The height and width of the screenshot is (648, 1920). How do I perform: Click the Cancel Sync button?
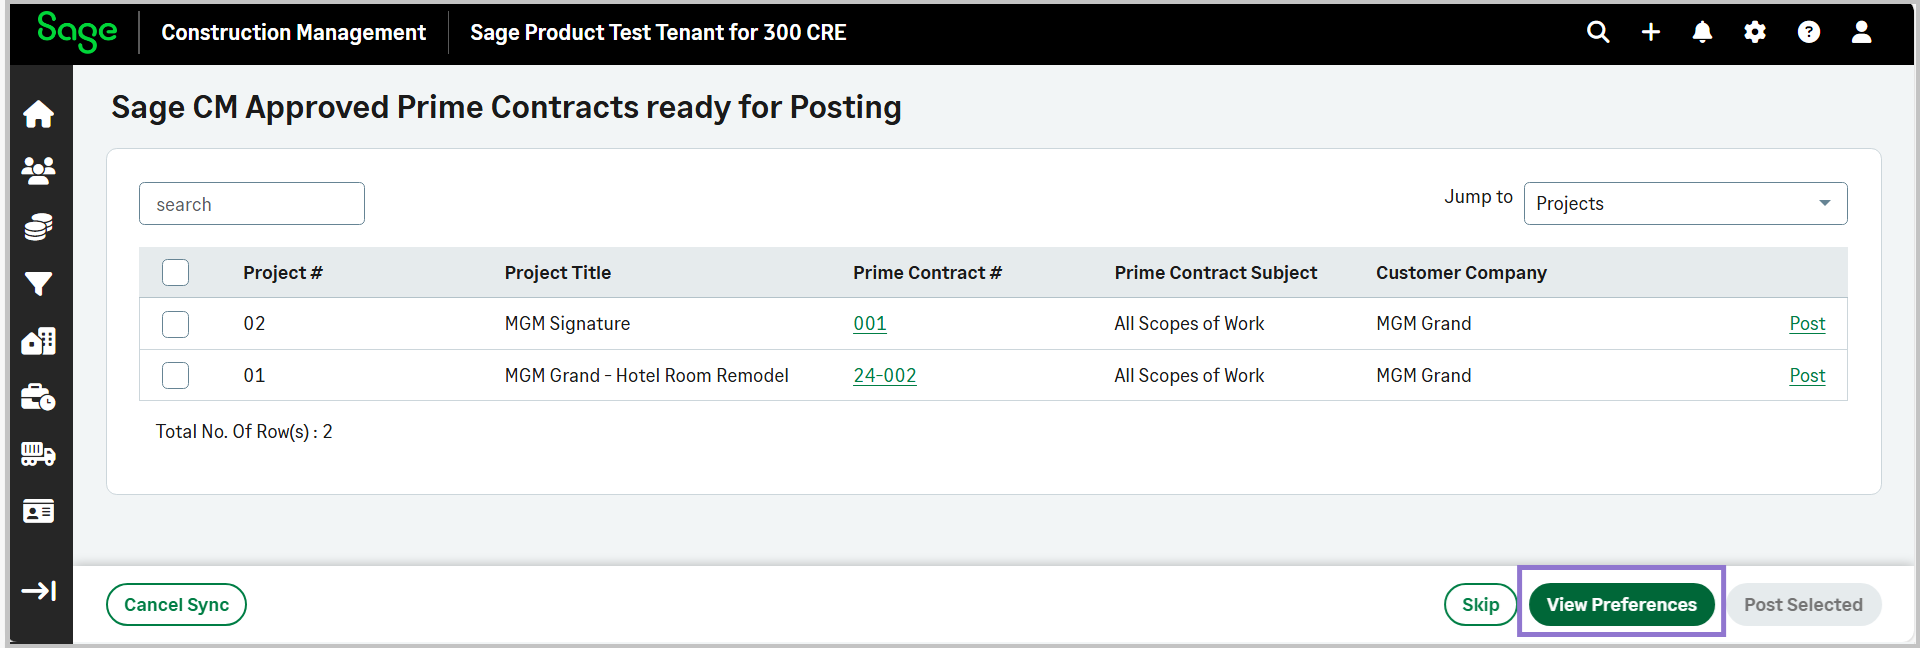click(176, 604)
